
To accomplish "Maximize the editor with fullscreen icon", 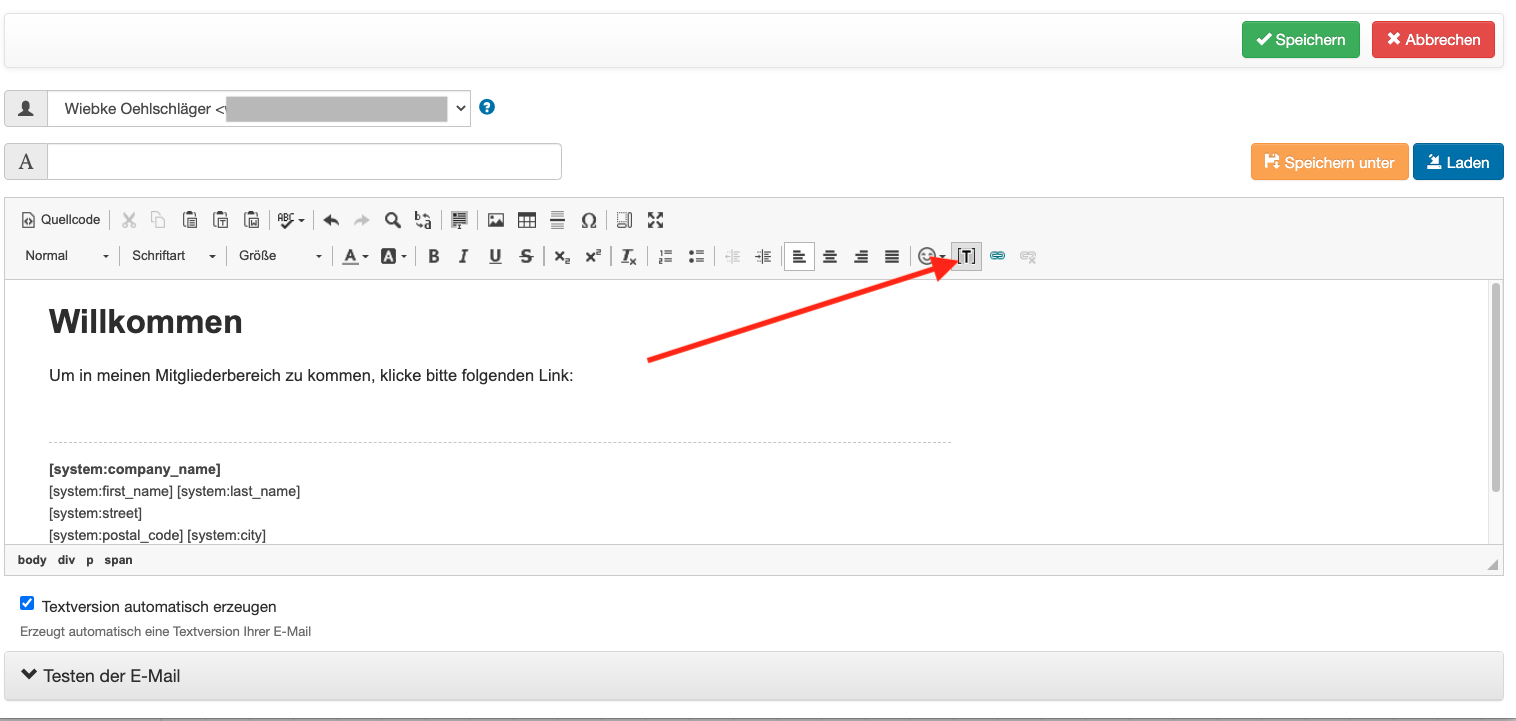I will point(656,220).
